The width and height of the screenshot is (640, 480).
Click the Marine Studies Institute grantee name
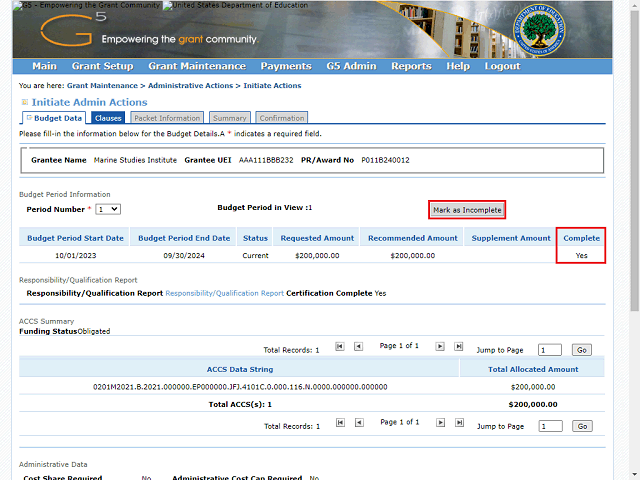135,160
